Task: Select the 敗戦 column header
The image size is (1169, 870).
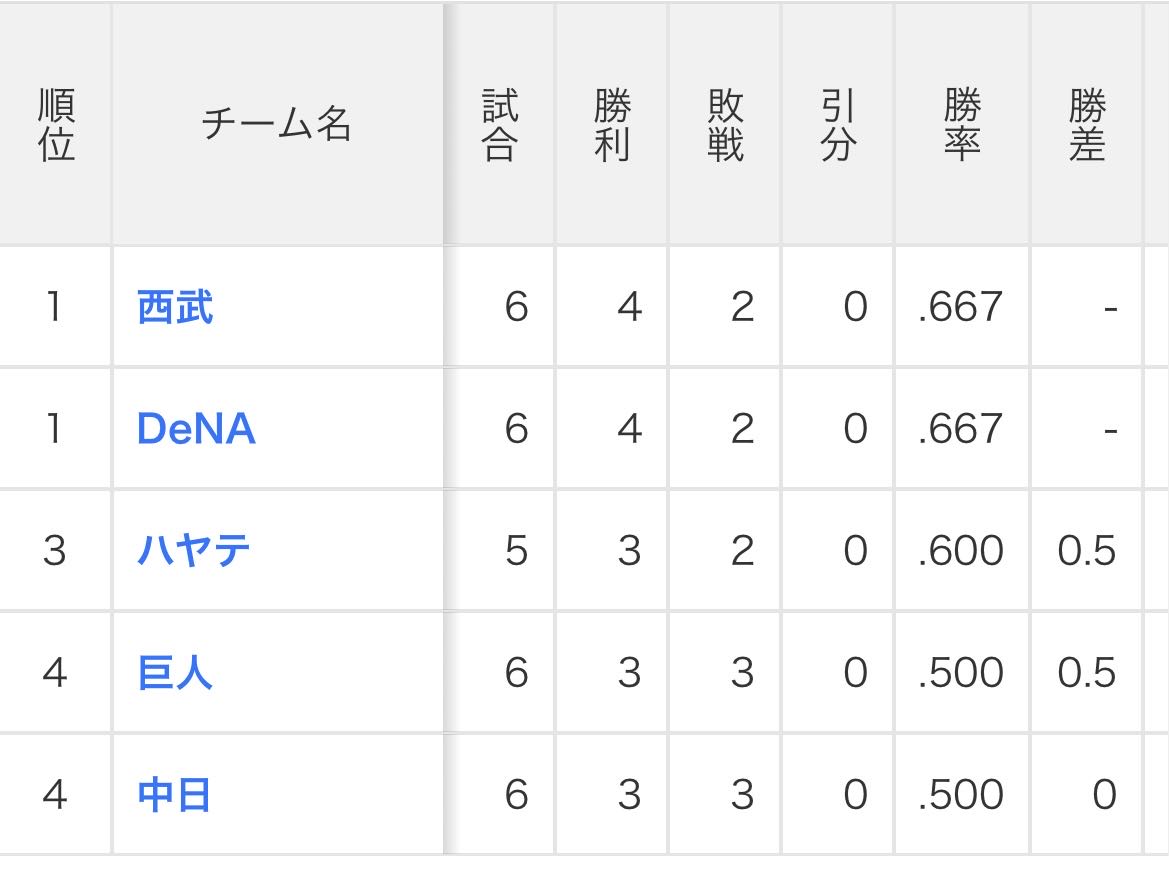Action: pyautogui.click(x=725, y=125)
